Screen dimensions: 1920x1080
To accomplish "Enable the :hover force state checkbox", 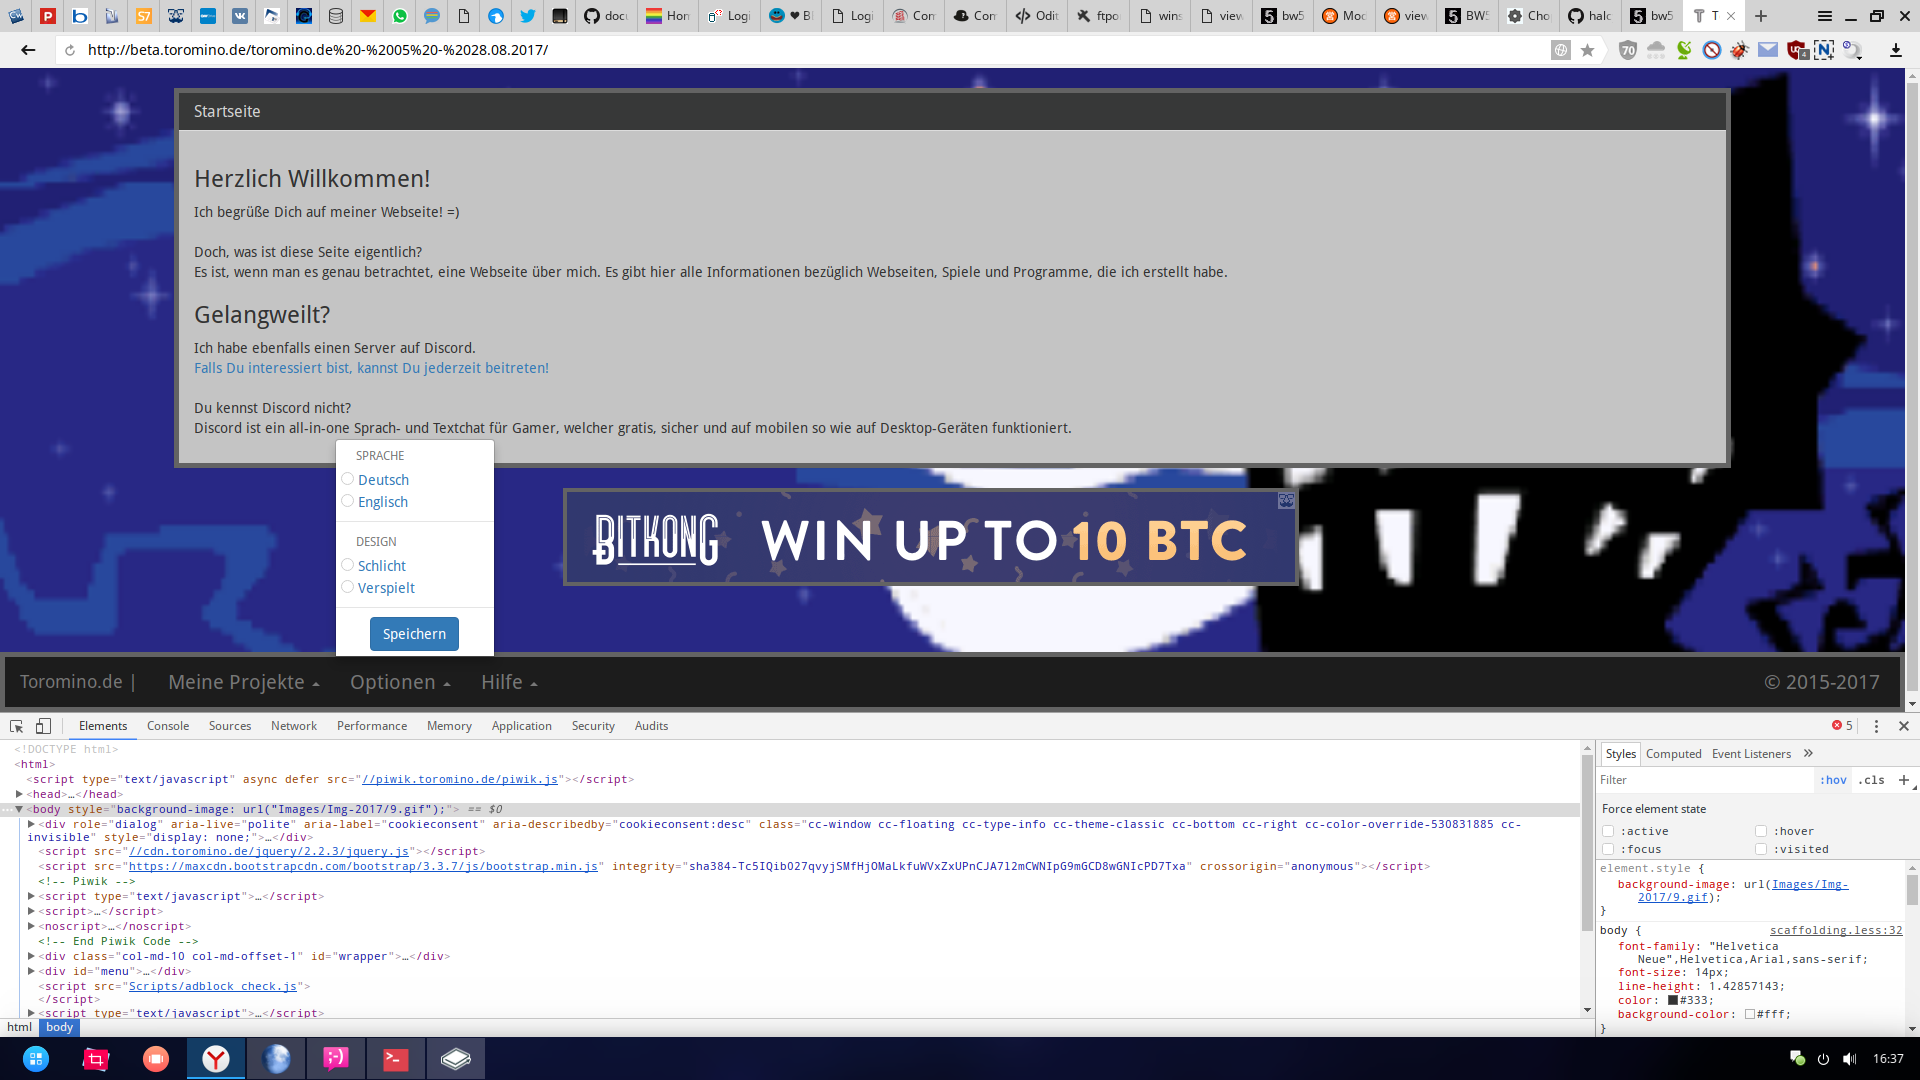I will point(1761,831).
